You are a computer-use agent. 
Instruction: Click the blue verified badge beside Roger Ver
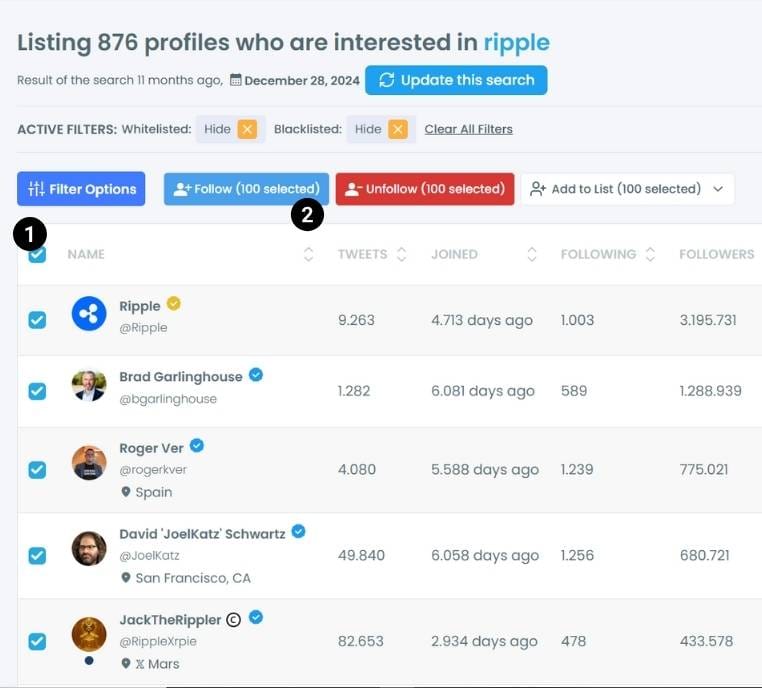click(197, 446)
